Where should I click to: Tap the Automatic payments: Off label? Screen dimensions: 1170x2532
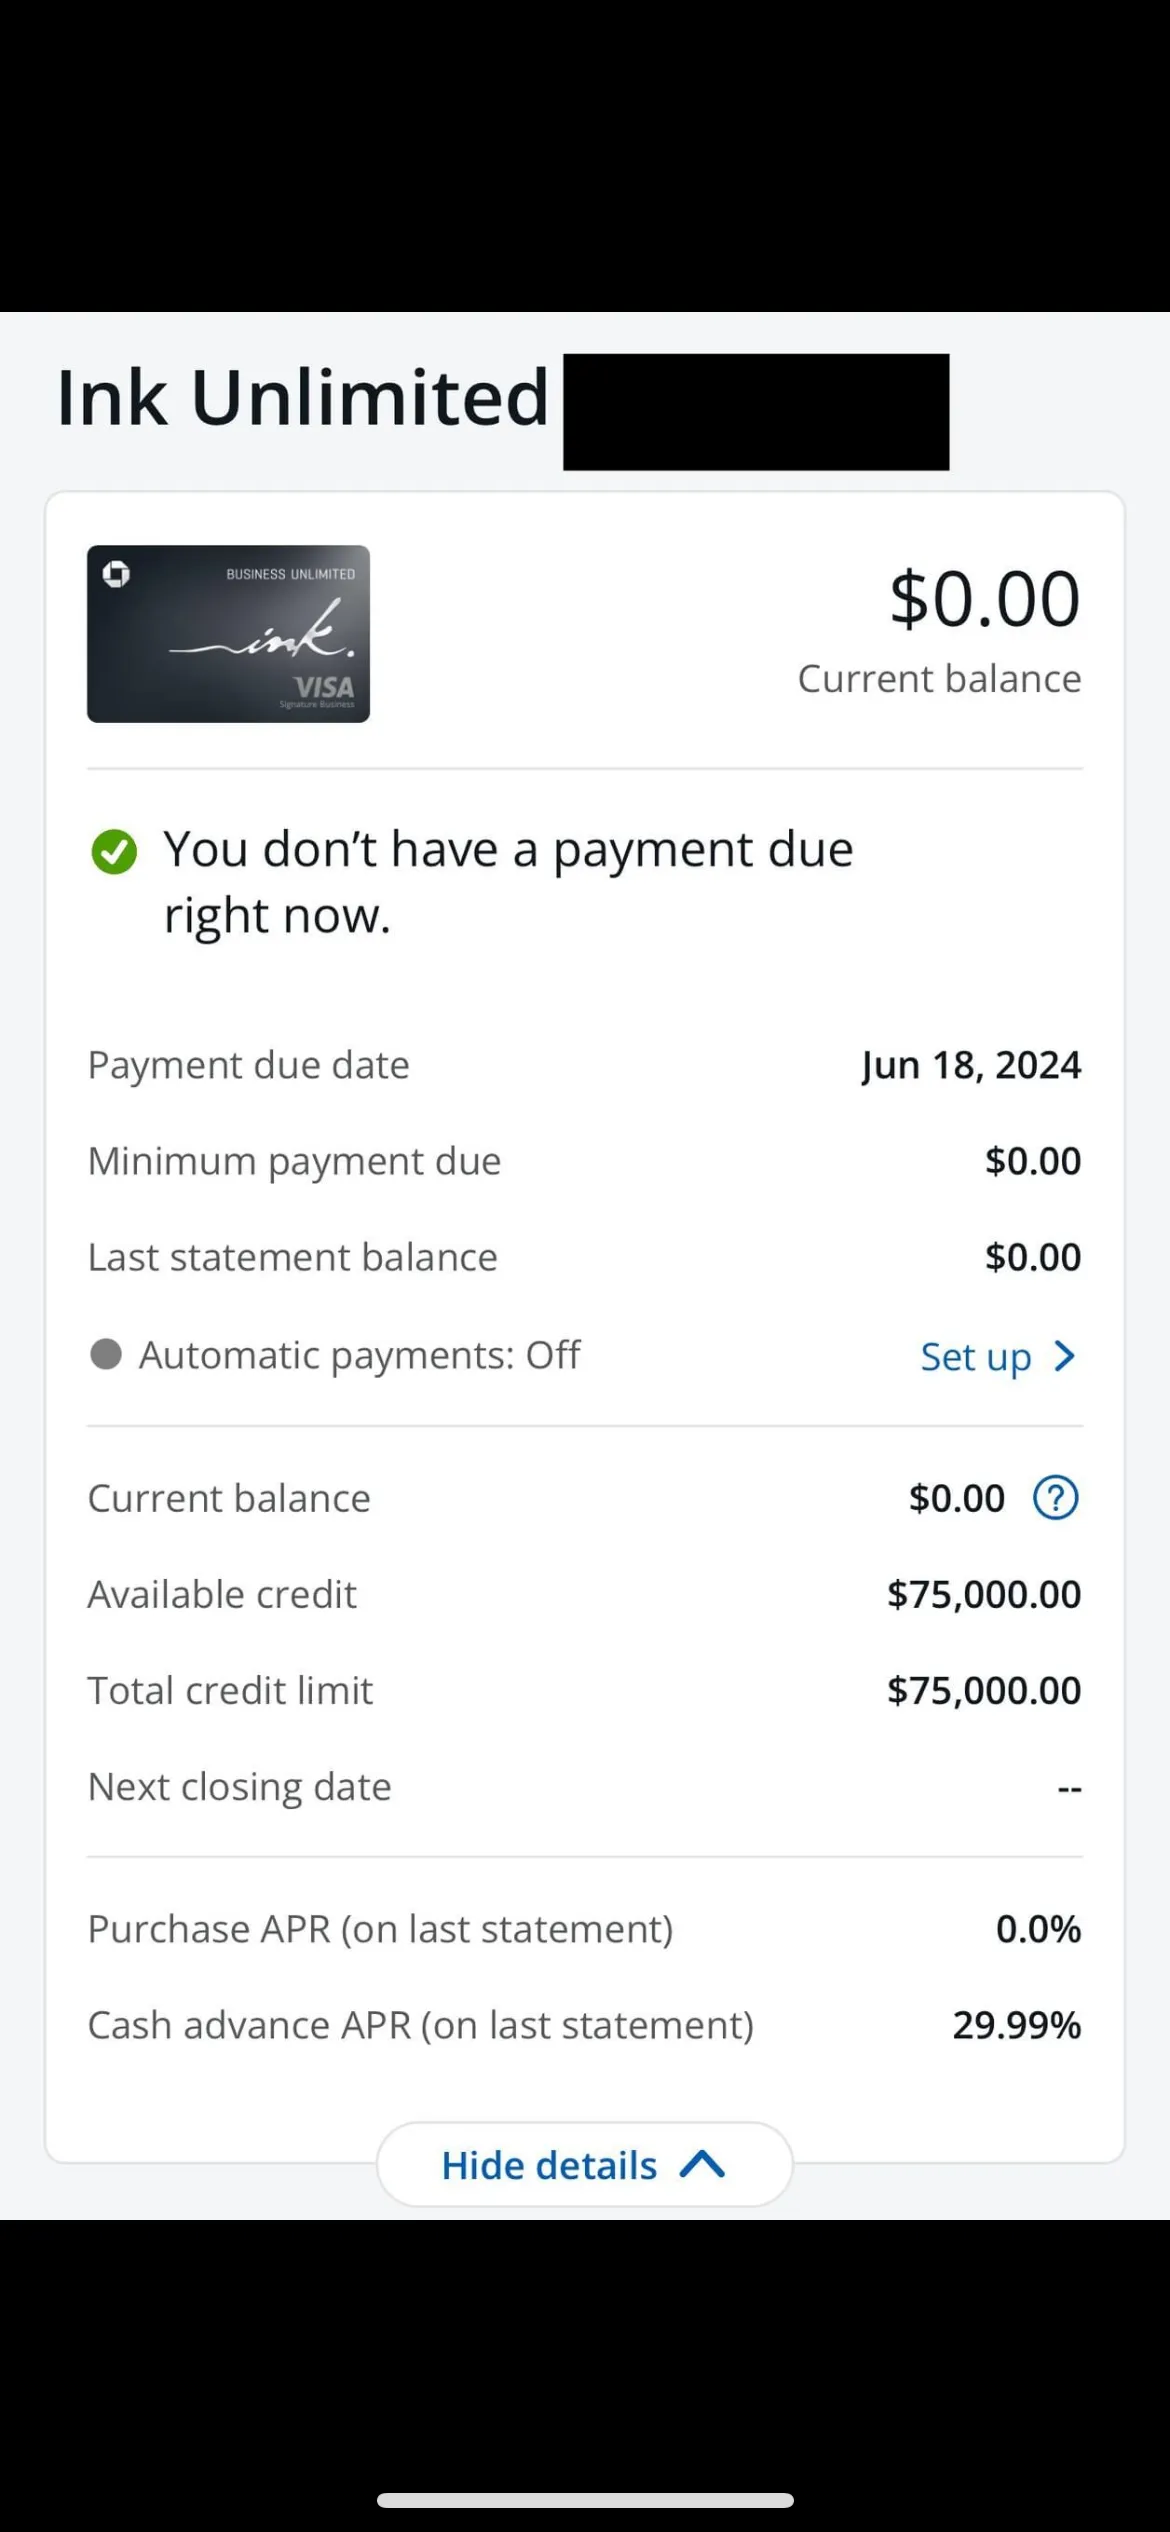click(359, 1355)
